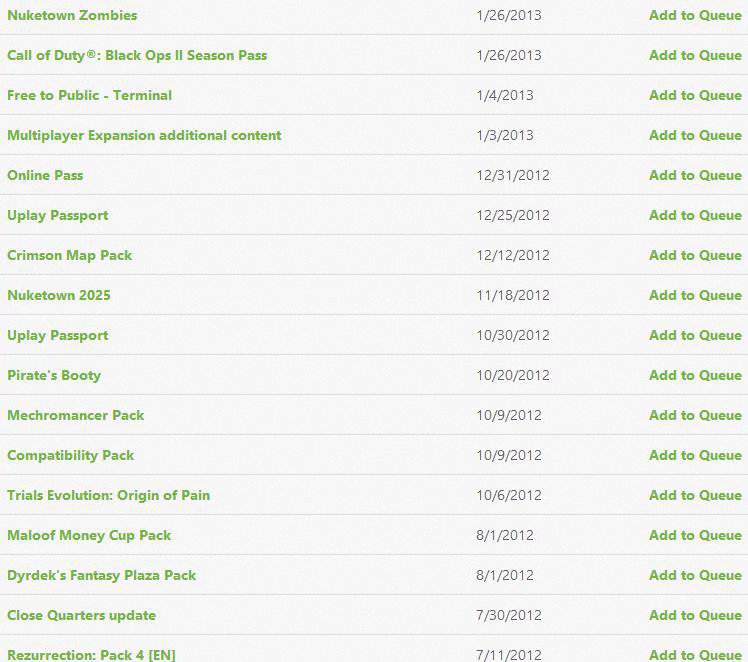Add Mechromancer Pack to queue
This screenshot has height=662, width=748.
pyautogui.click(x=695, y=415)
